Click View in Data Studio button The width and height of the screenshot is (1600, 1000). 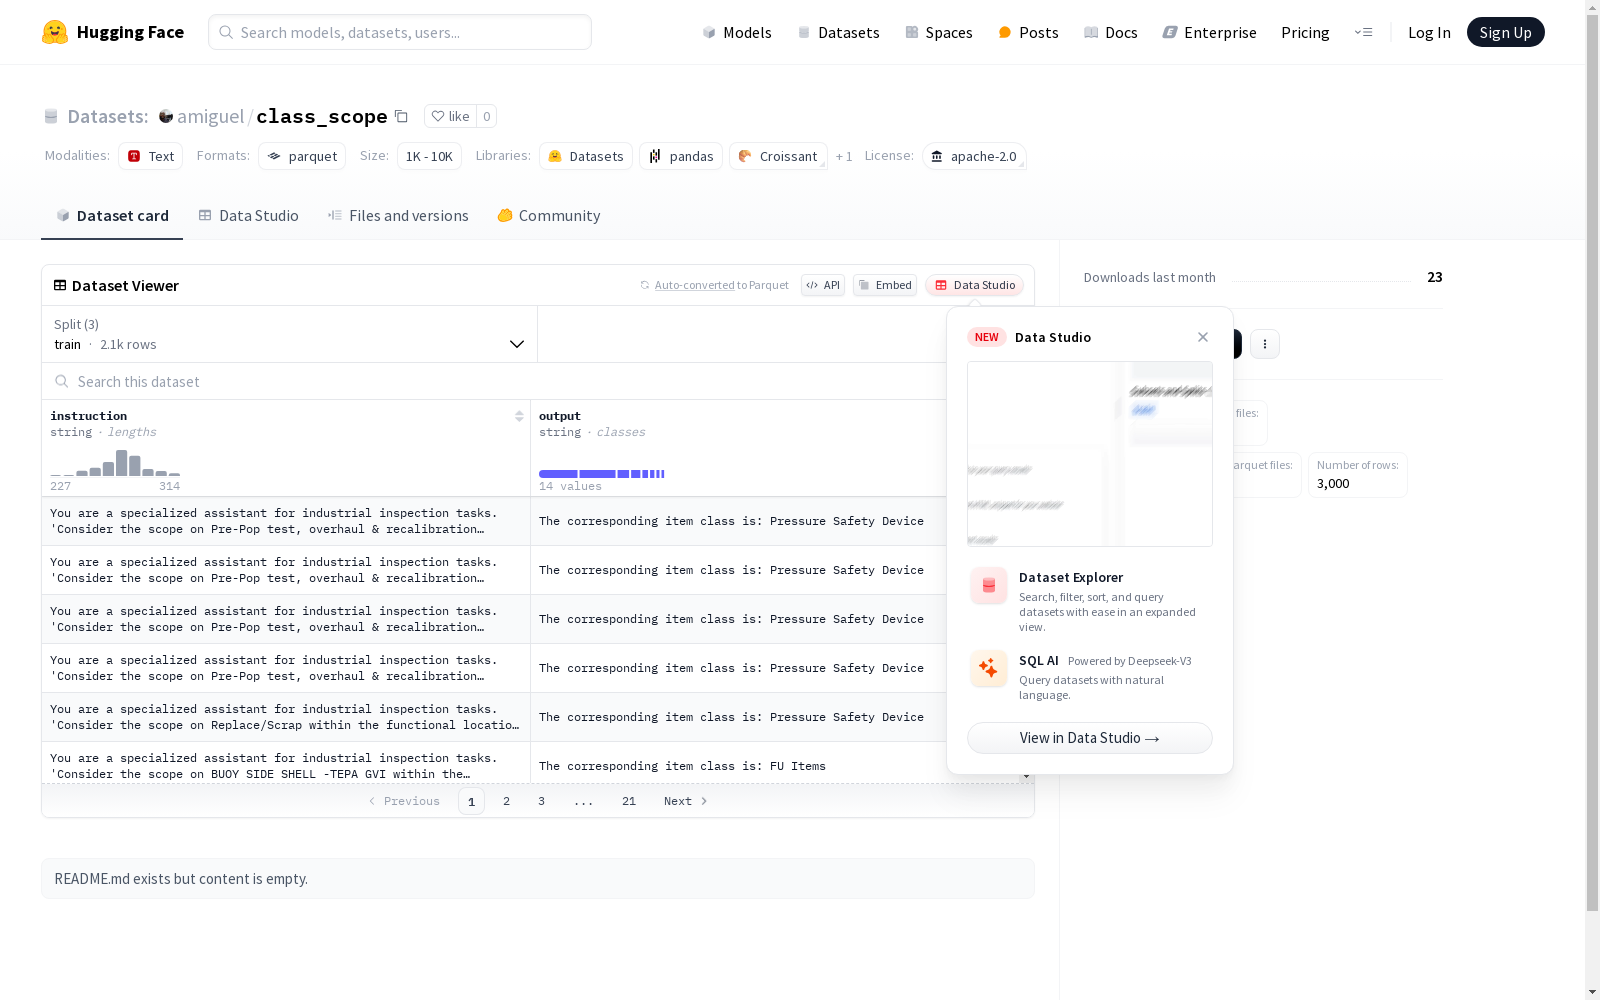point(1090,738)
